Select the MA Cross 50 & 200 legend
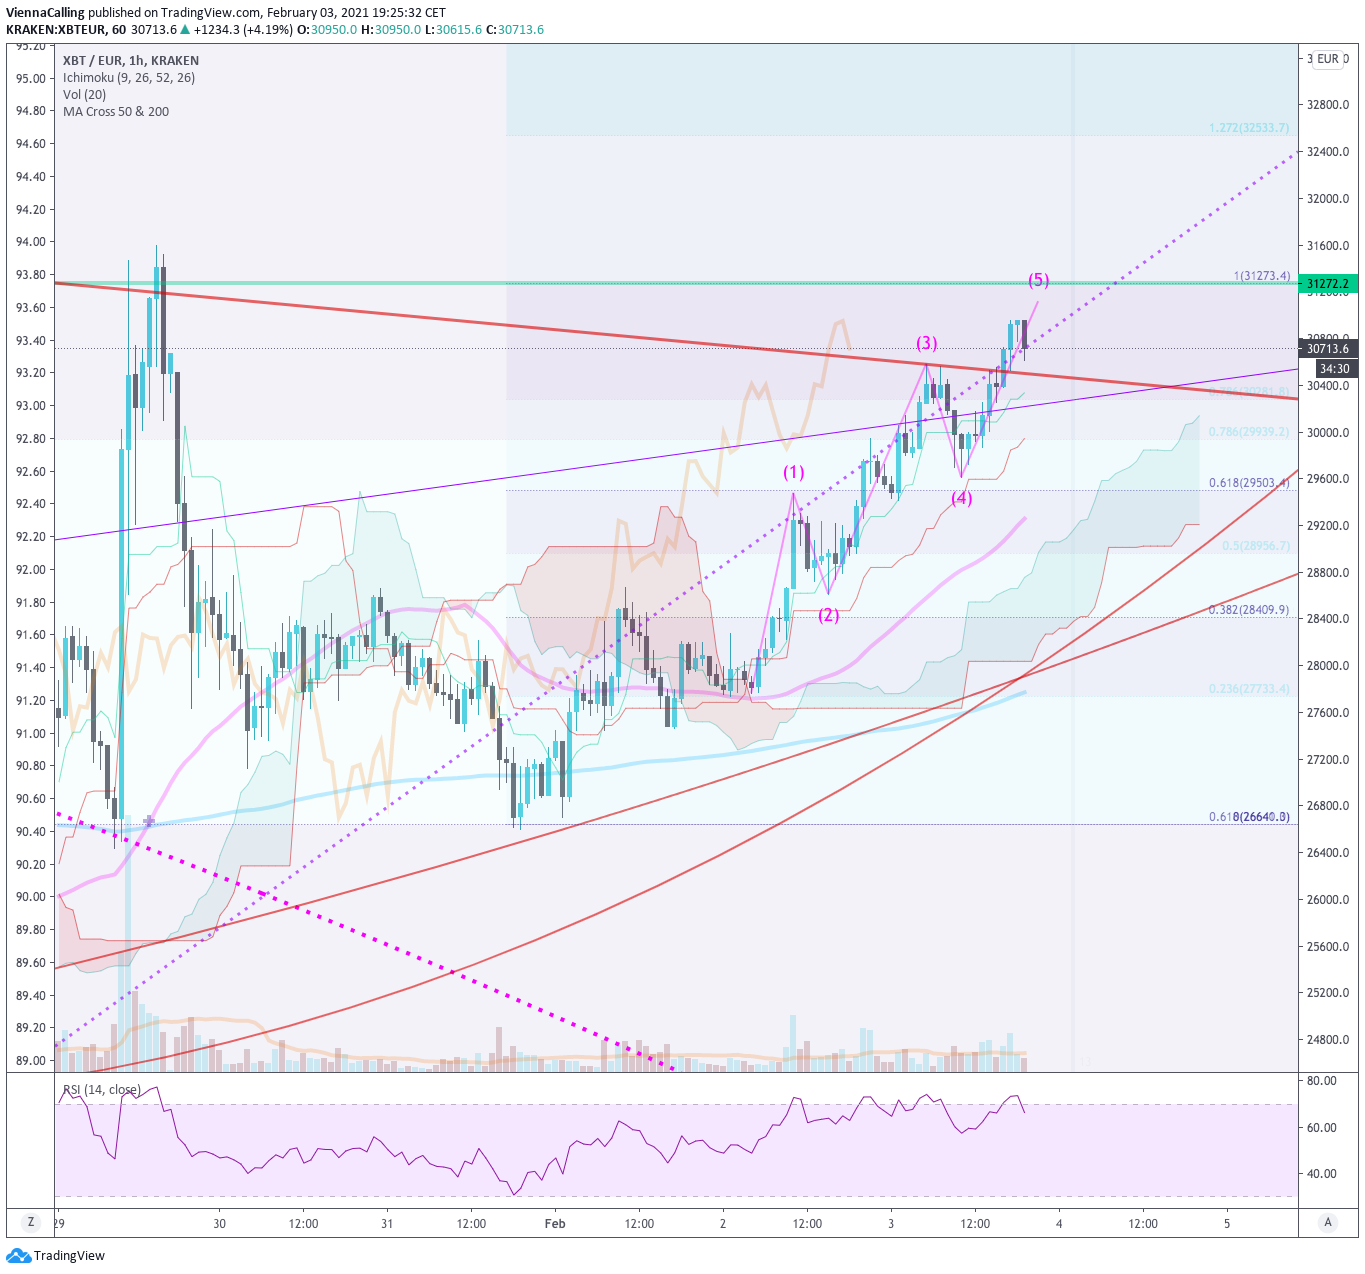The width and height of the screenshot is (1365, 1274). click(x=116, y=112)
